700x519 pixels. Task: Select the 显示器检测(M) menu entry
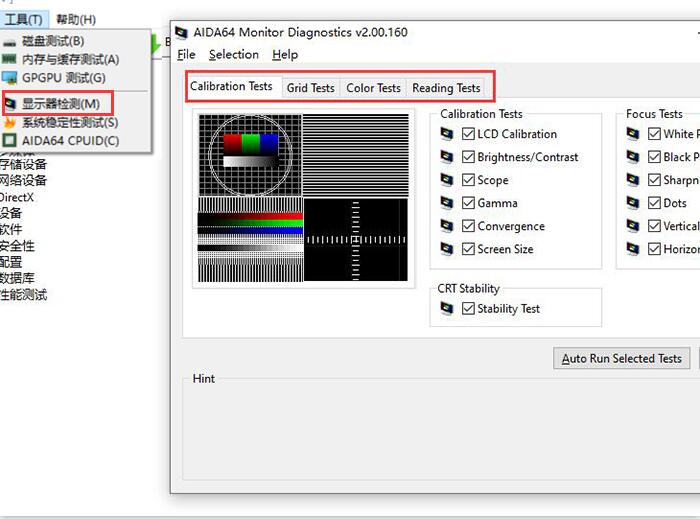pos(61,104)
